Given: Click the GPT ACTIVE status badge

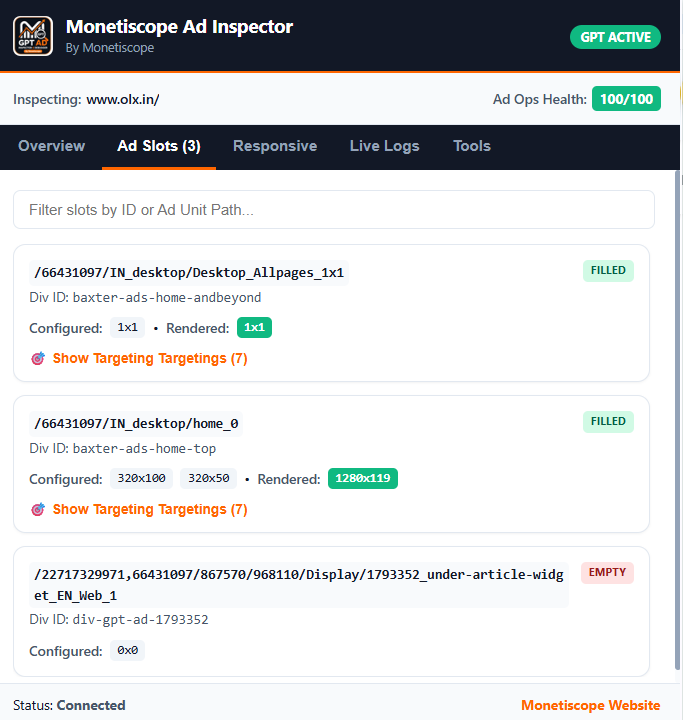Looking at the screenshot, I should (615, 37).
